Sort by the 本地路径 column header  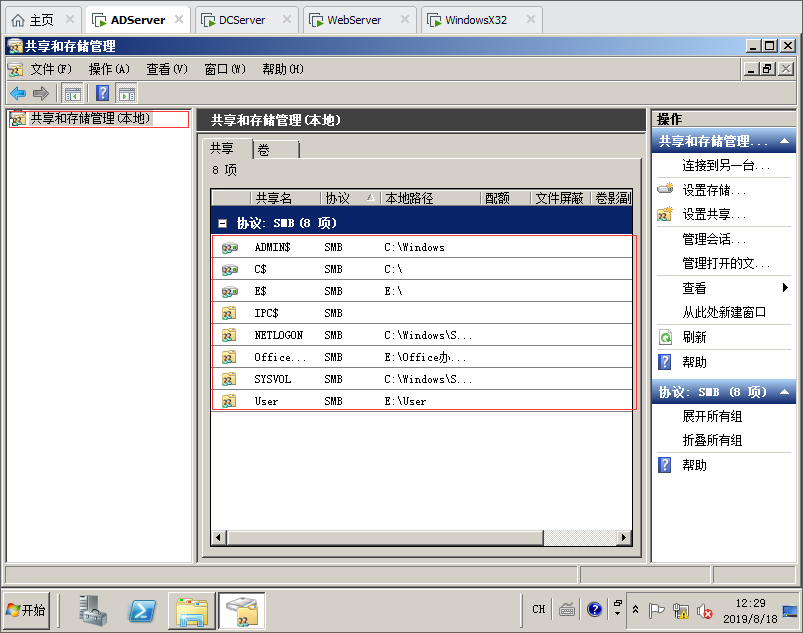[430, 198]
